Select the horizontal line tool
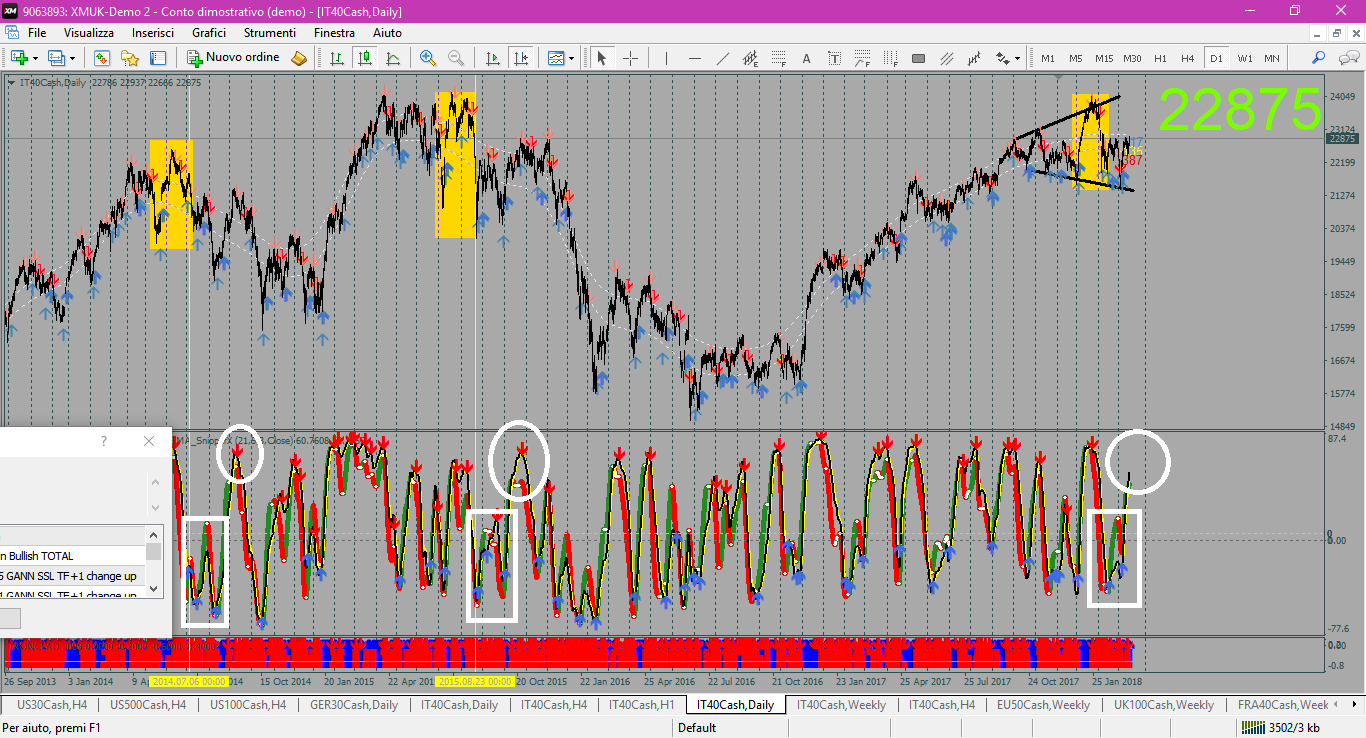The width and height of the screenshot is (1366, 738). 694,58
